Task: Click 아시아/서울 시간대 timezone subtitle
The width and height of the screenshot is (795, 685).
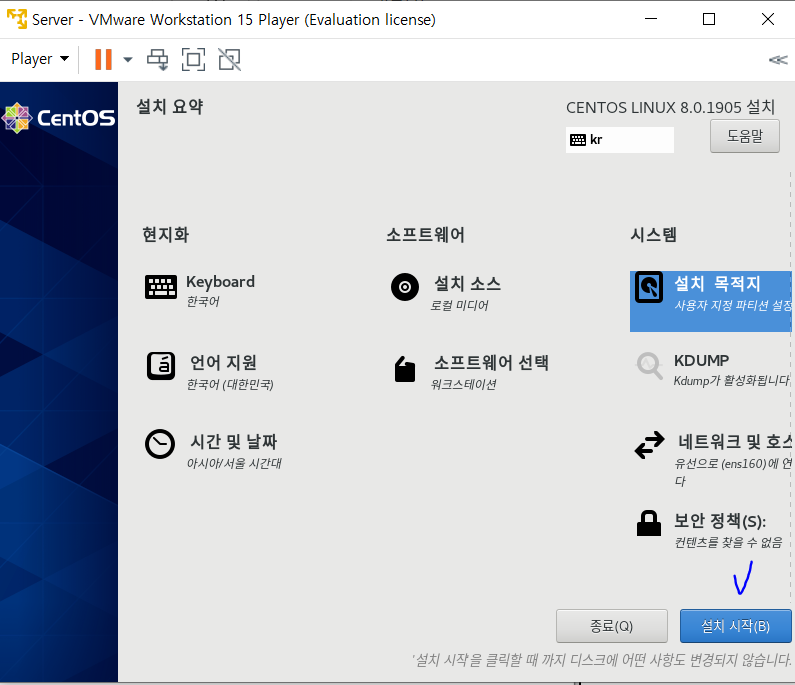Action: click(234, 463)
